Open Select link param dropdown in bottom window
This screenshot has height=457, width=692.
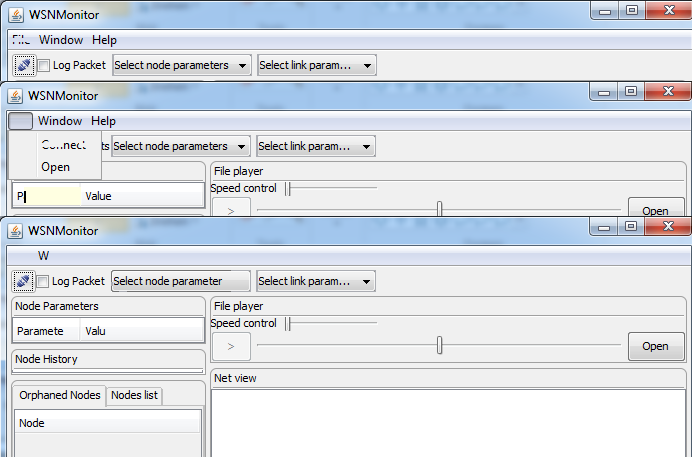(x=316, y=281)
